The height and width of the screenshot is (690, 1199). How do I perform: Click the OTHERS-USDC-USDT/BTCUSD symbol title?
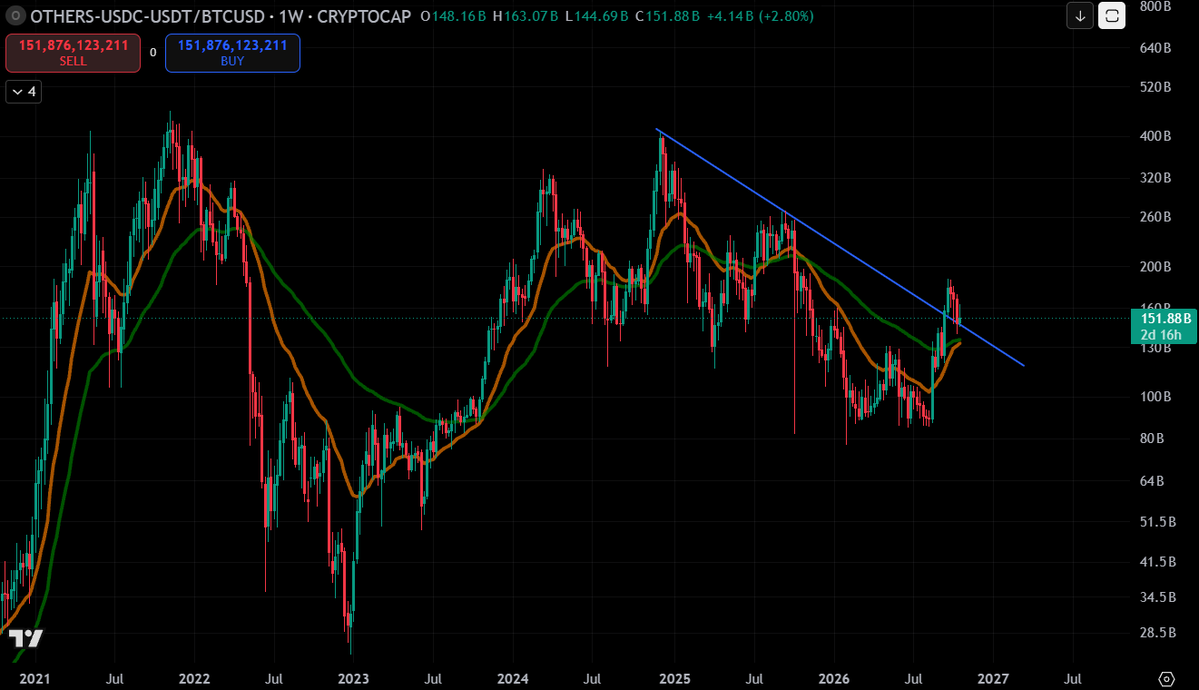point(148,16)
